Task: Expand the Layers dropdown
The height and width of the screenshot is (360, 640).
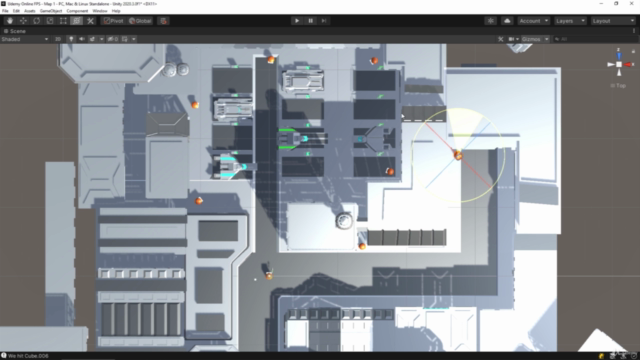Action: (x=570, y=21)
